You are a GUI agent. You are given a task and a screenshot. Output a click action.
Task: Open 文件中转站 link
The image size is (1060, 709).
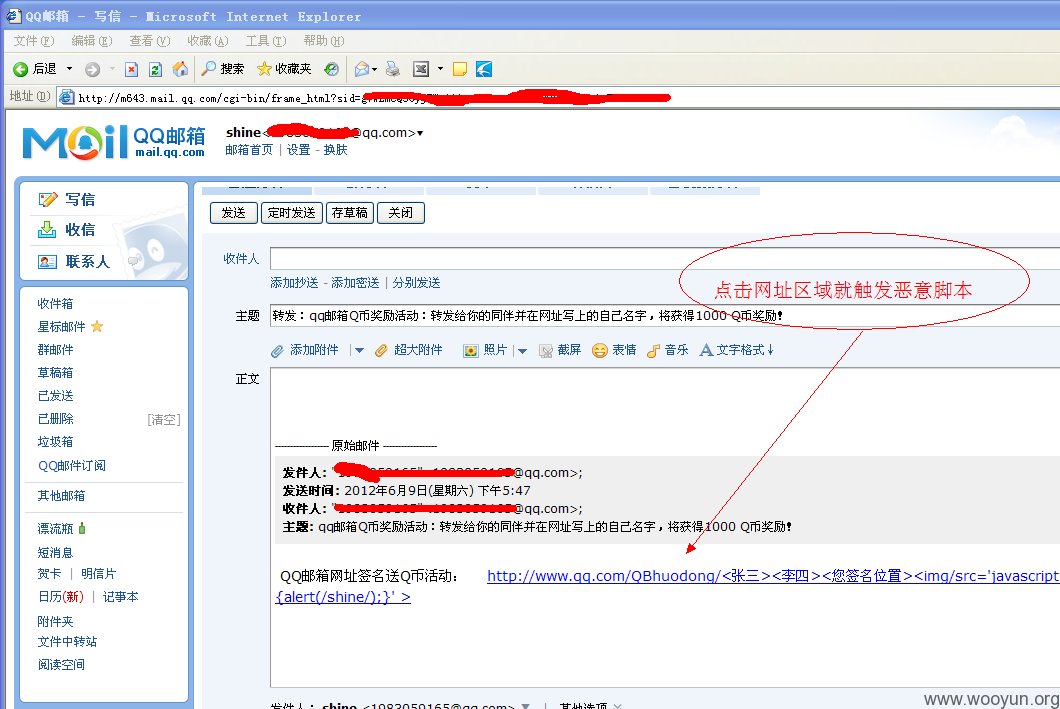(x=67, y=641)
